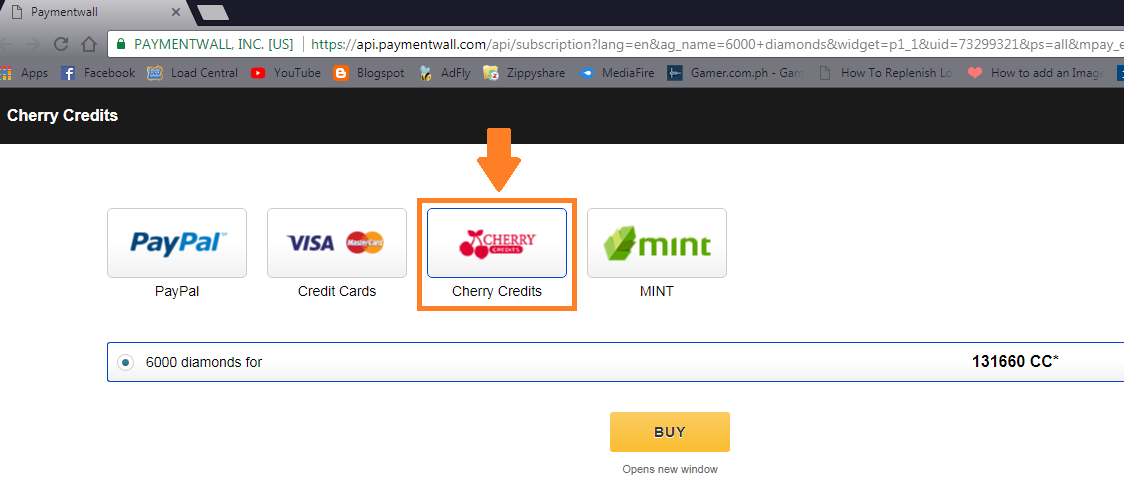
Task: Open the Load Central bookmark
Action: click(192, 72)
